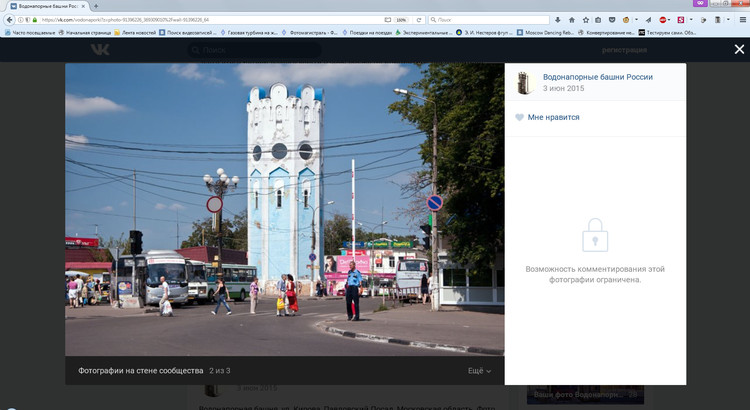Open the Газовая турбина bookmark
Viewport: 750px width, 410px height.
click(x=249, y=33)
